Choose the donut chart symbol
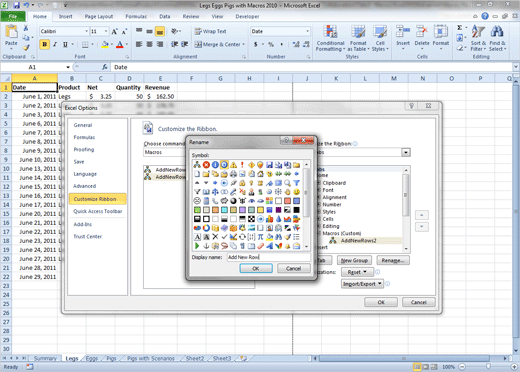Screen dimensions: 520x372 tap(206, 228)
